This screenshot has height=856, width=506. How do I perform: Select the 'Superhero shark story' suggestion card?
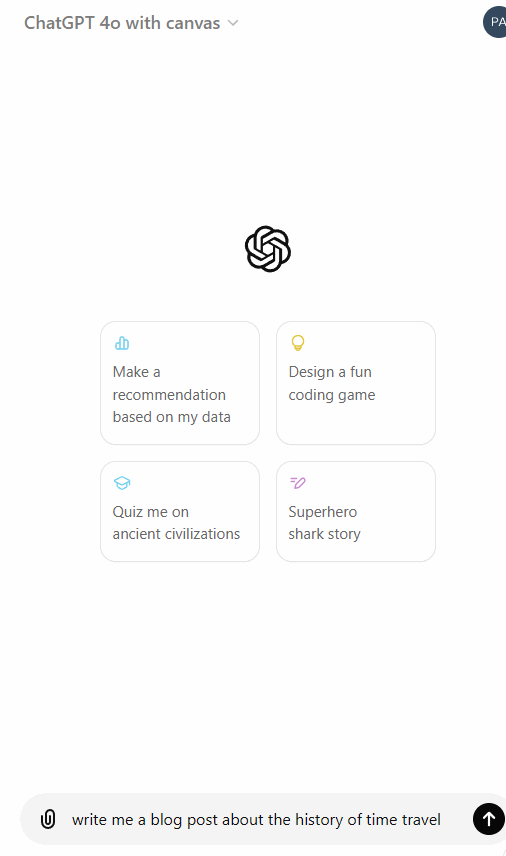tap(355, 511)
